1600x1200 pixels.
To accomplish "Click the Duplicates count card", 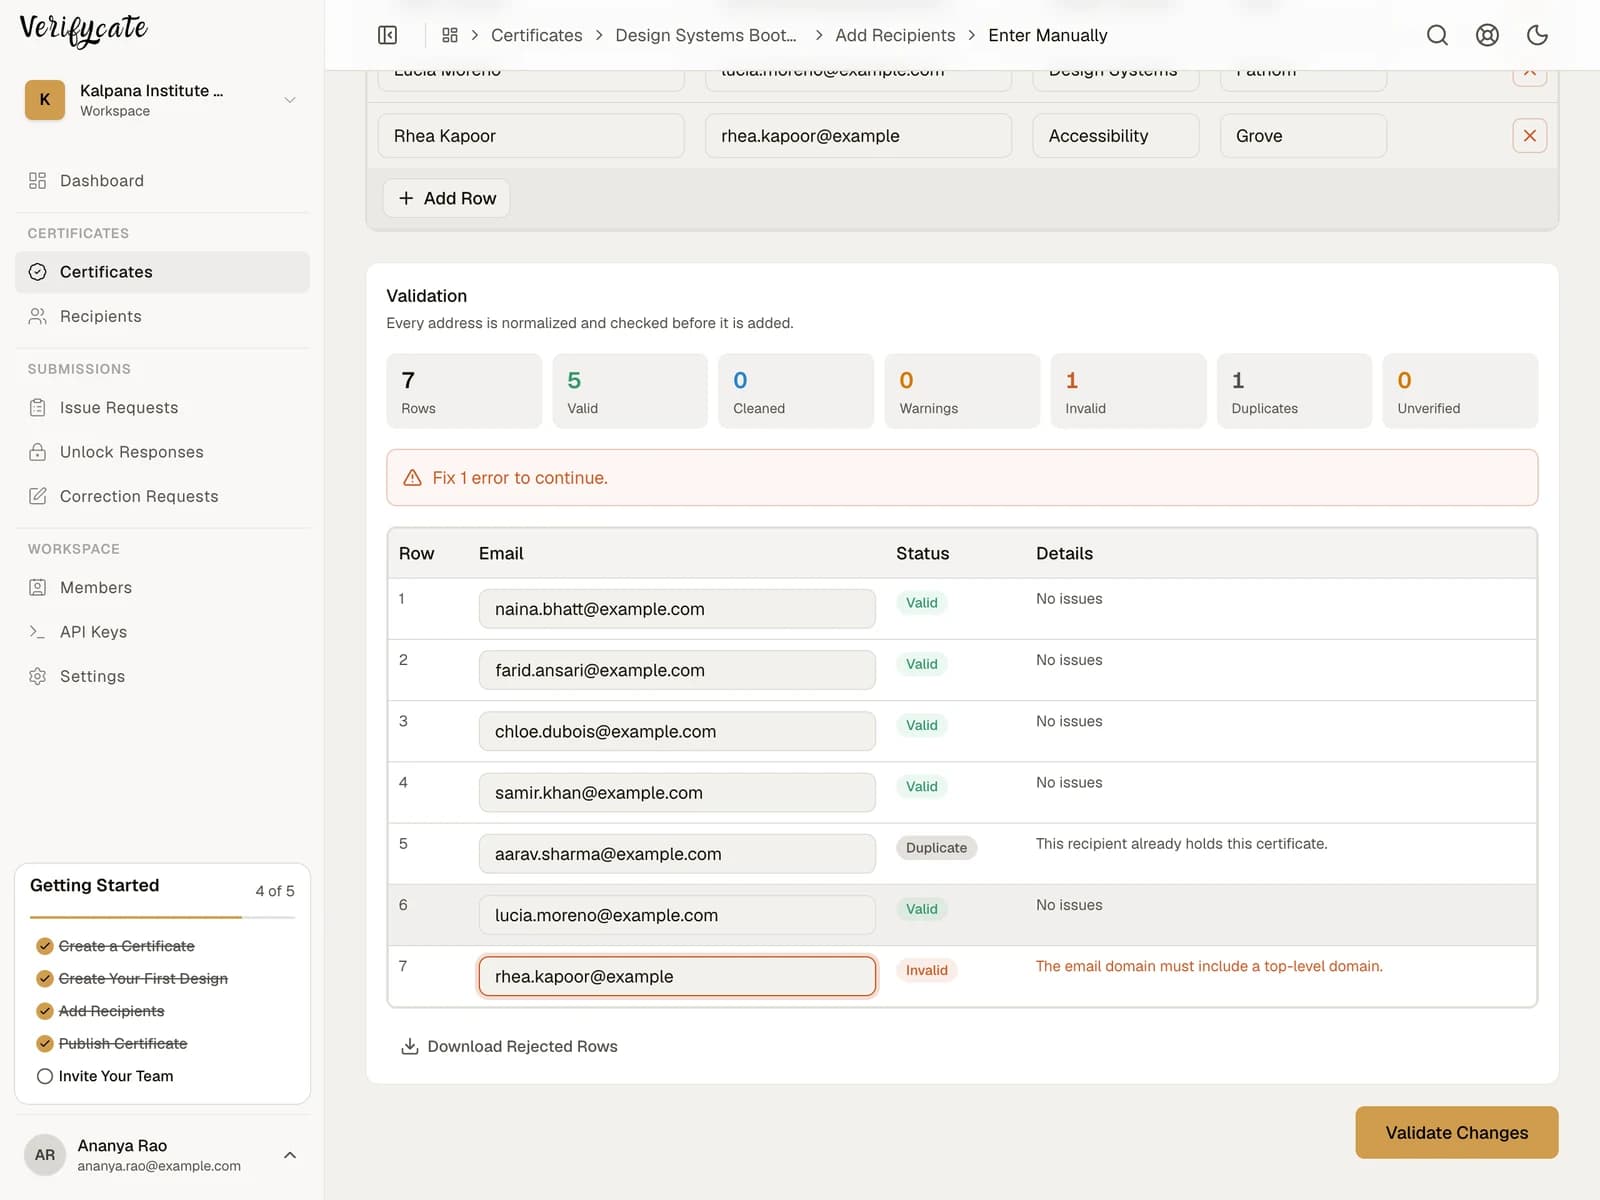I will [x=1294, y=391].
